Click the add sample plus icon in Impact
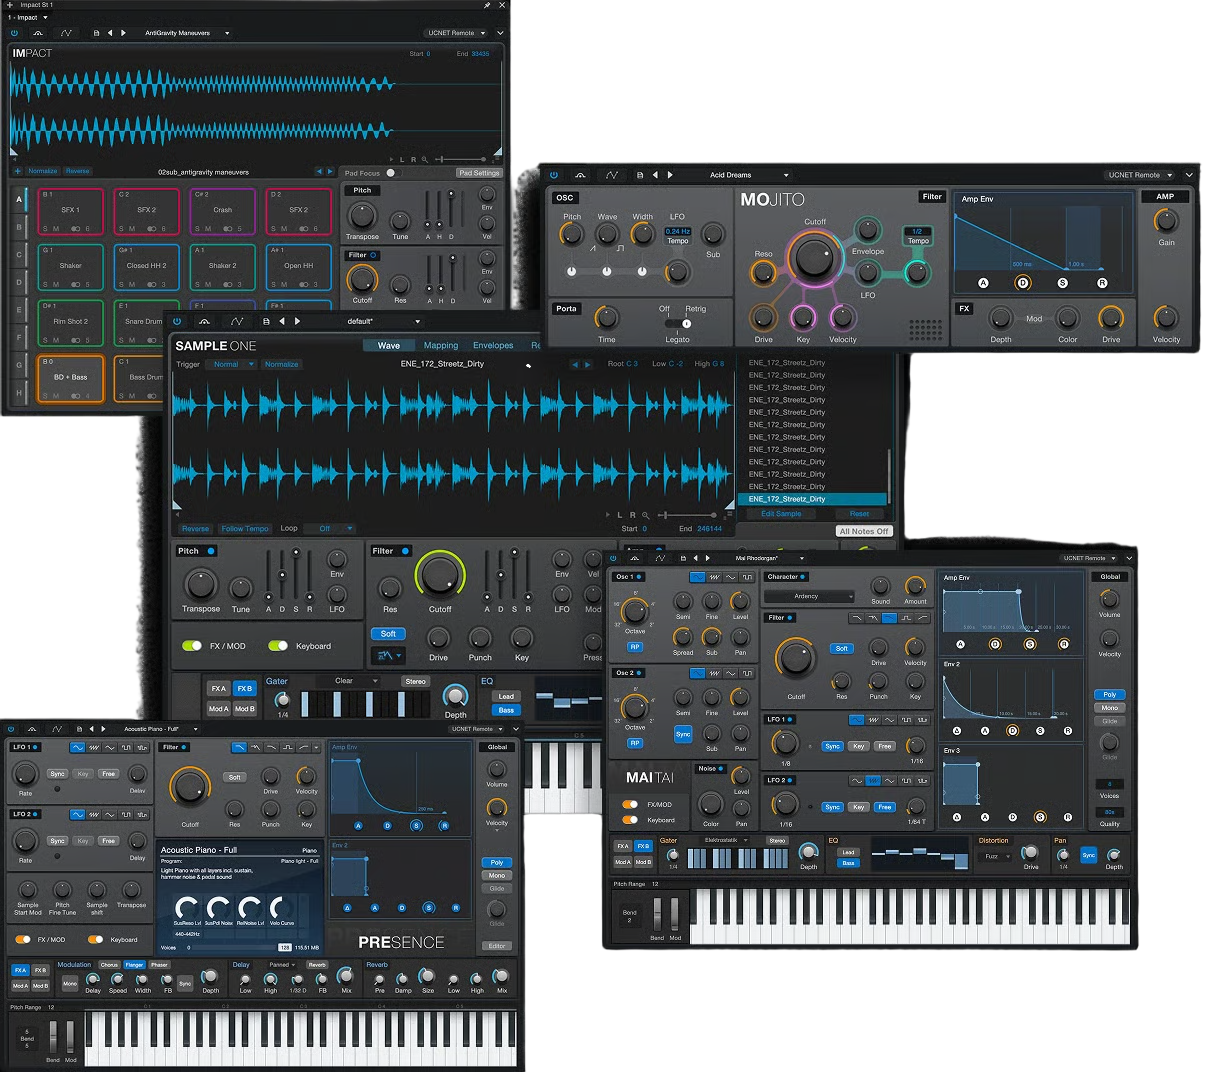 17,171
